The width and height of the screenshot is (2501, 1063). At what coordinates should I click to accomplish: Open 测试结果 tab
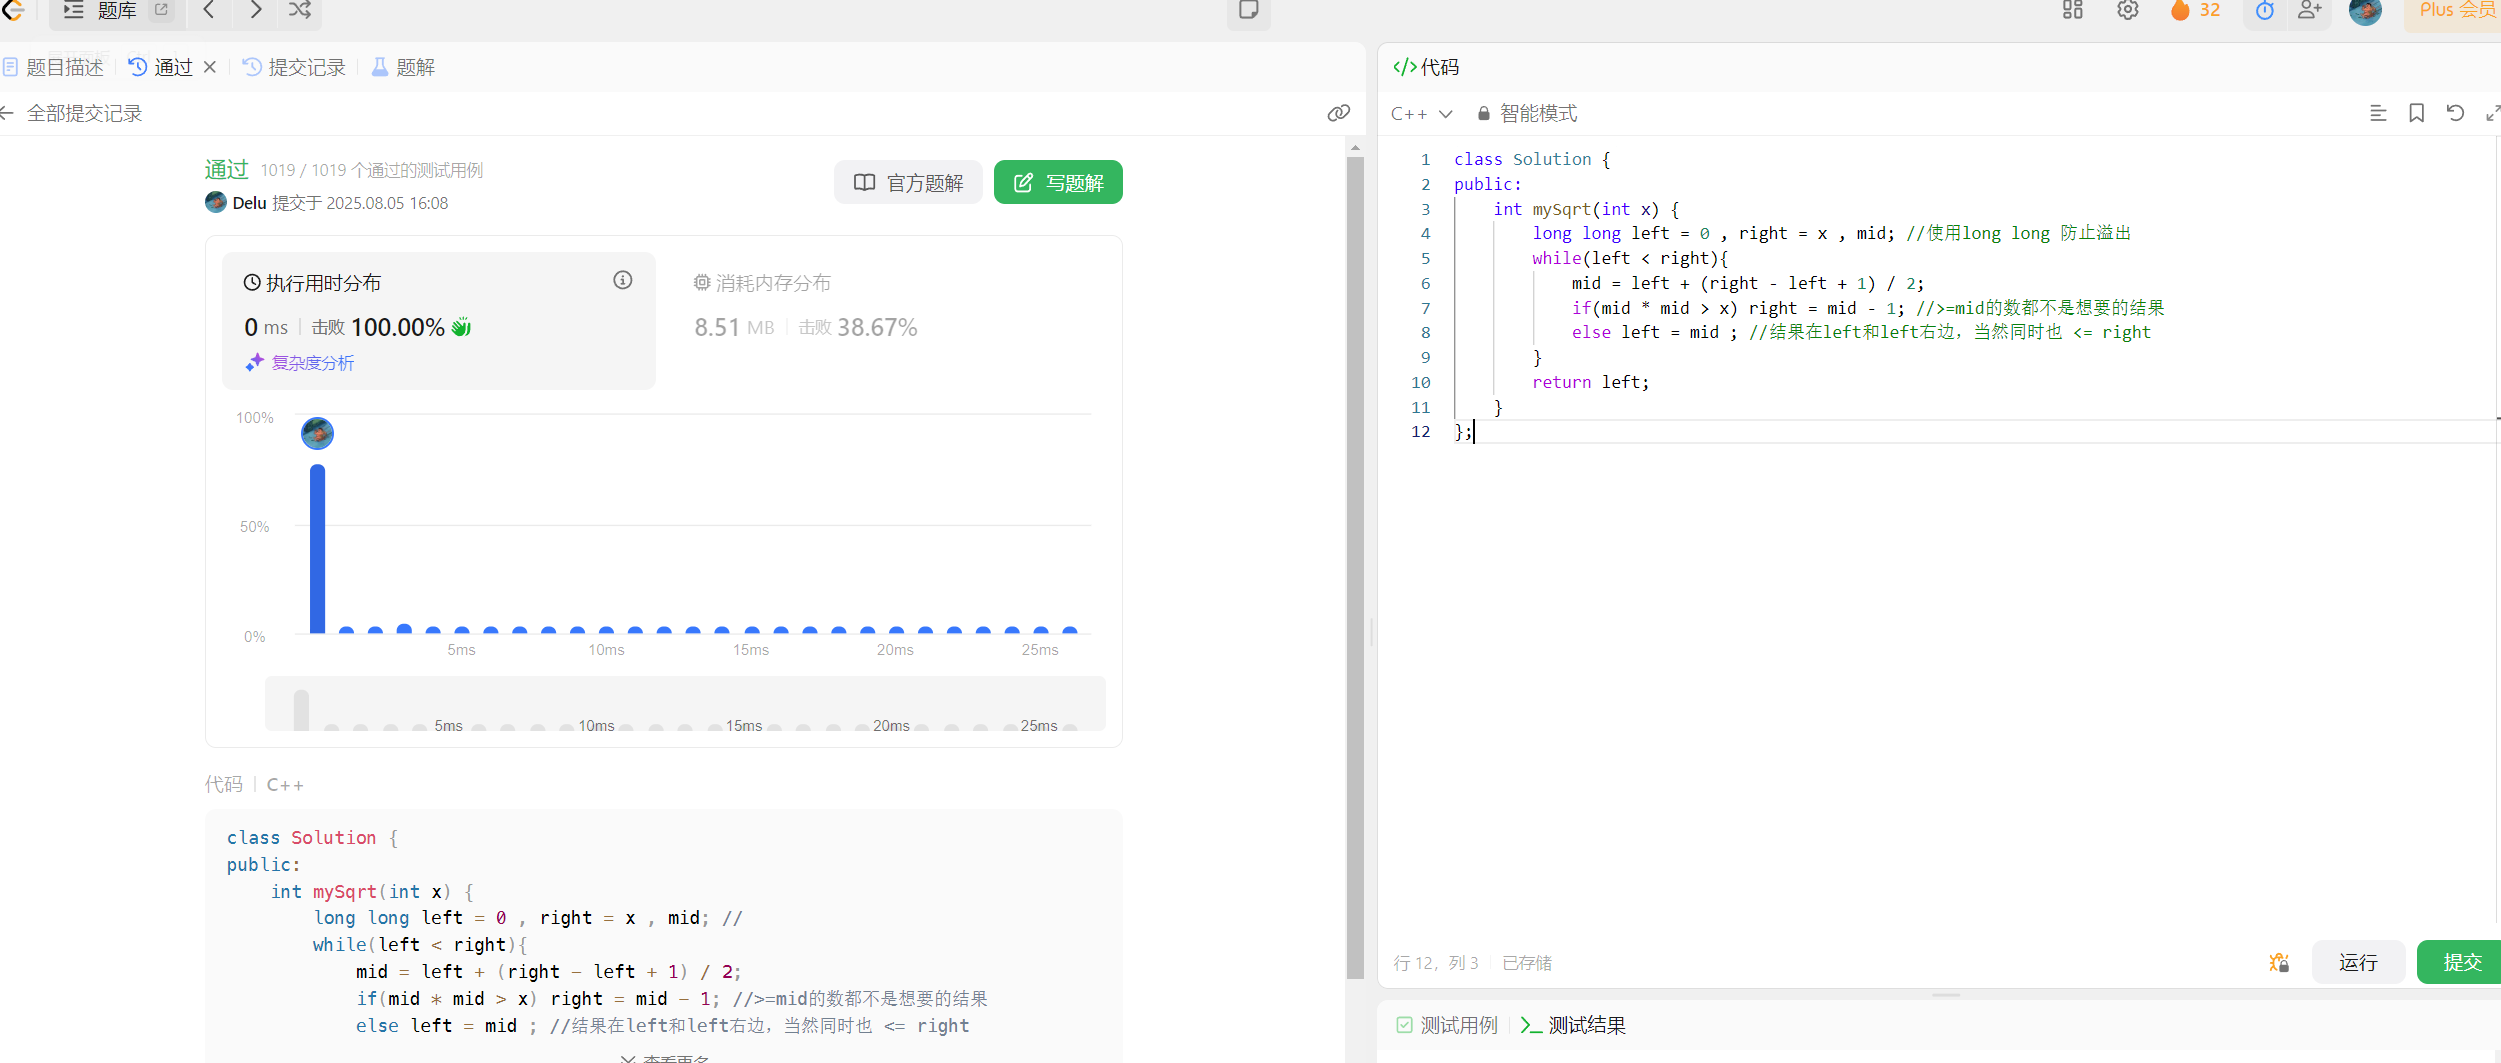[1573, 1025]
